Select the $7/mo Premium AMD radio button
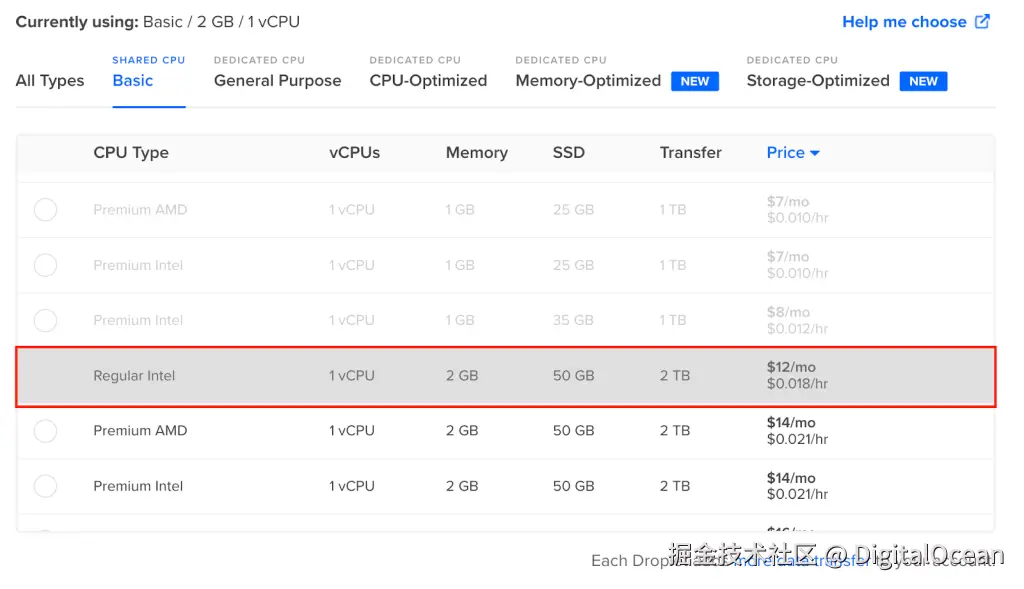The height and width of the screenshot is (589, 1024). click(x=45, y=210)
